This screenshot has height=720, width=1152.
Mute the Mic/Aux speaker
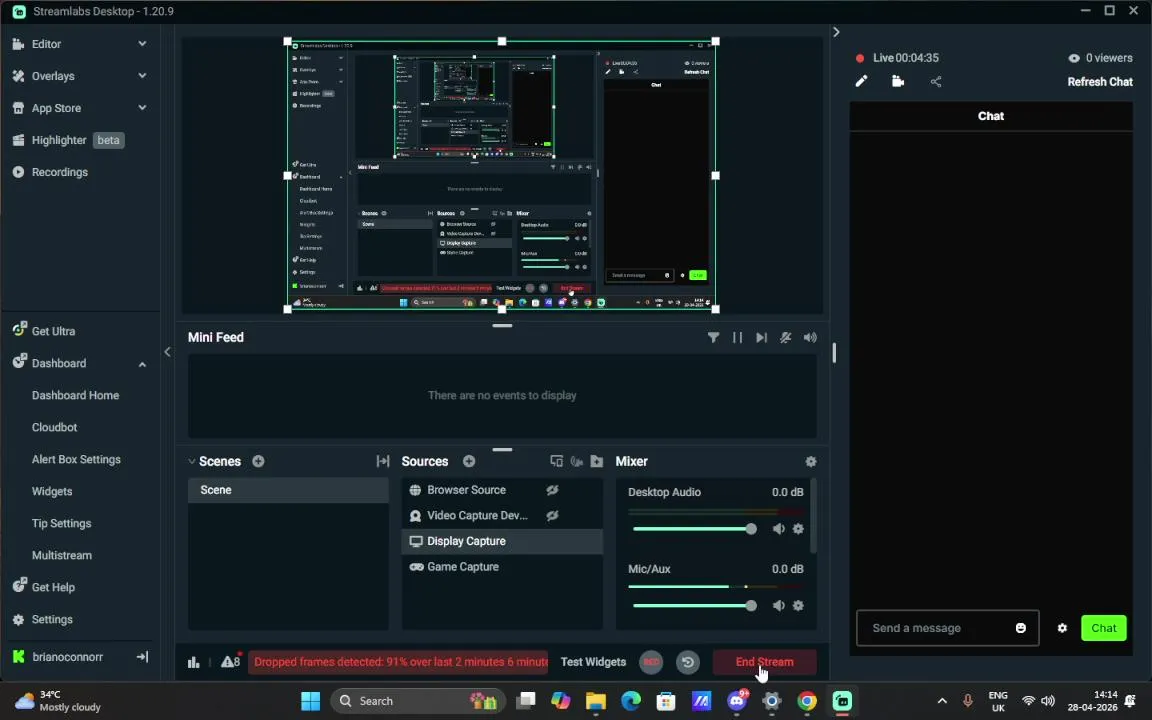[x=778, y=605]
